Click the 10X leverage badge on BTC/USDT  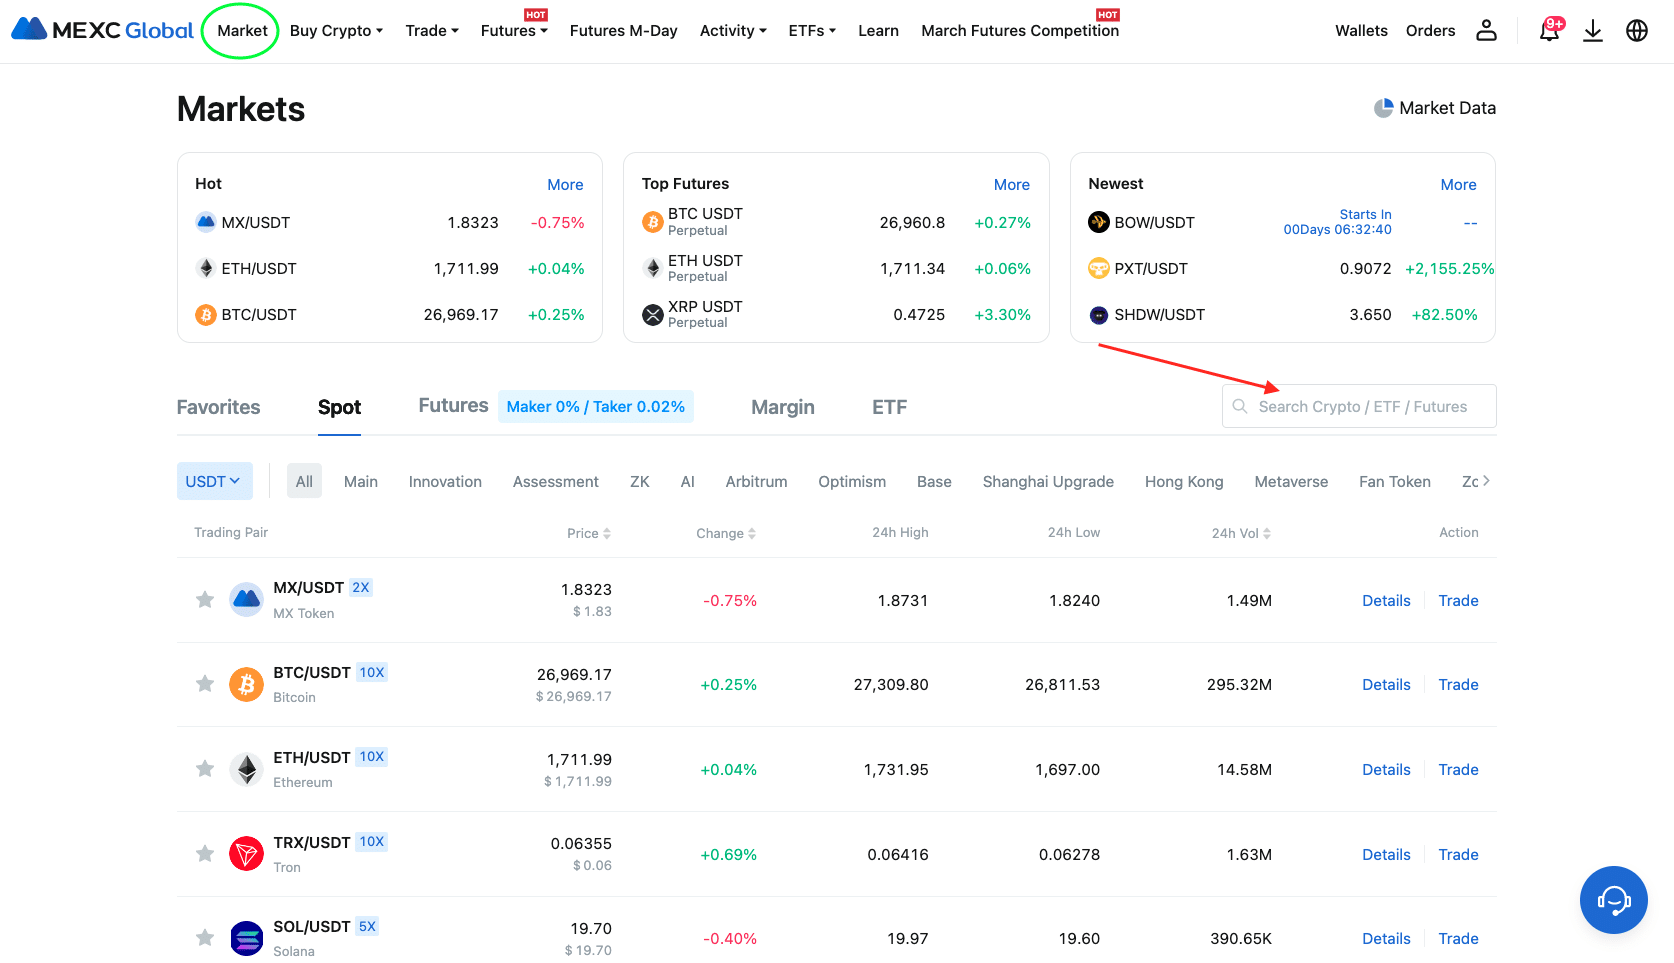[372, 672]
